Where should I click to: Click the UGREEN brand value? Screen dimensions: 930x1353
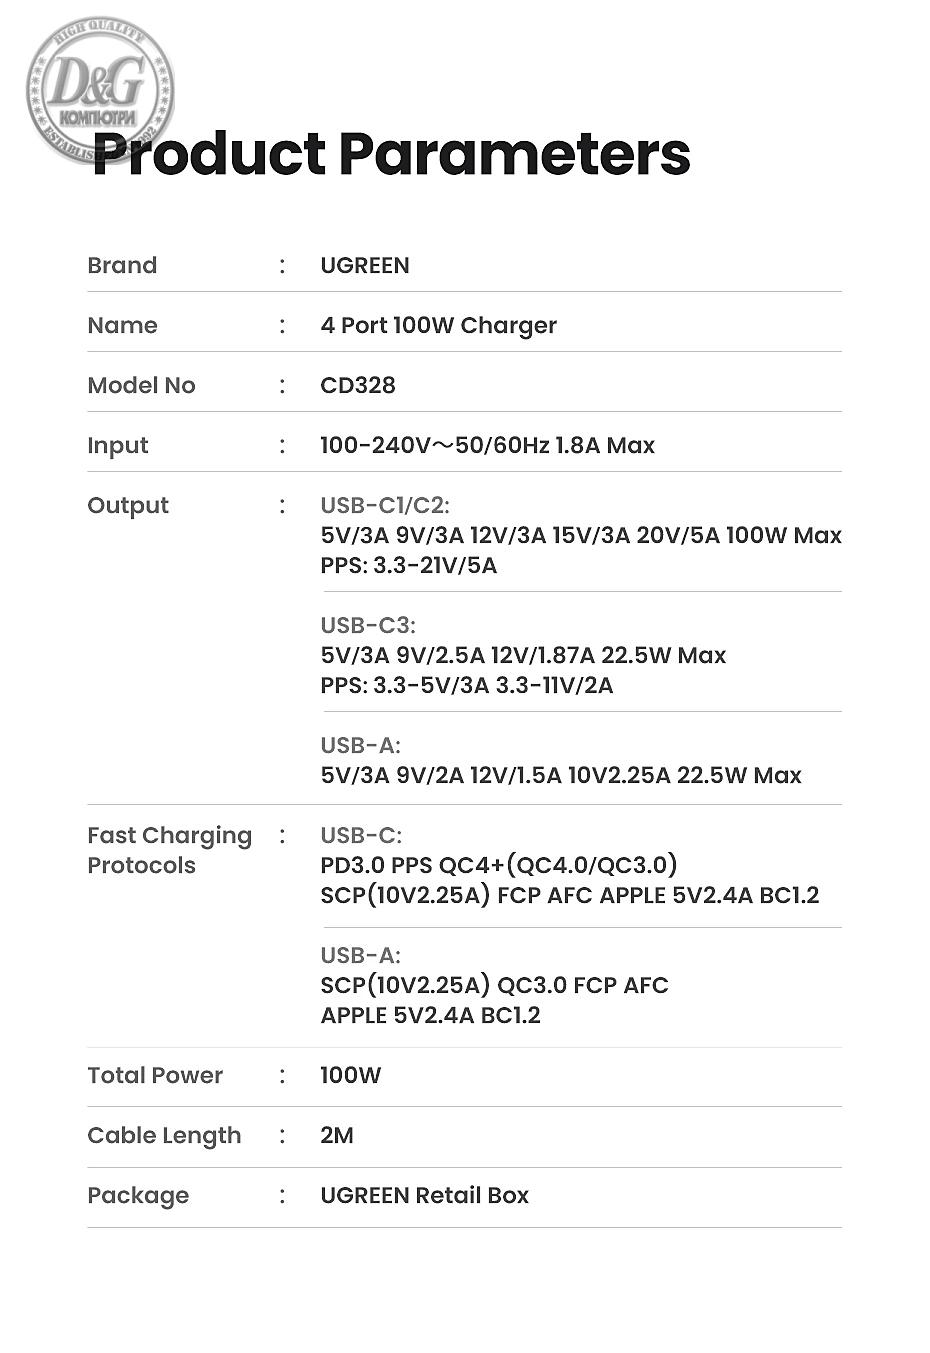click(365, 266)
